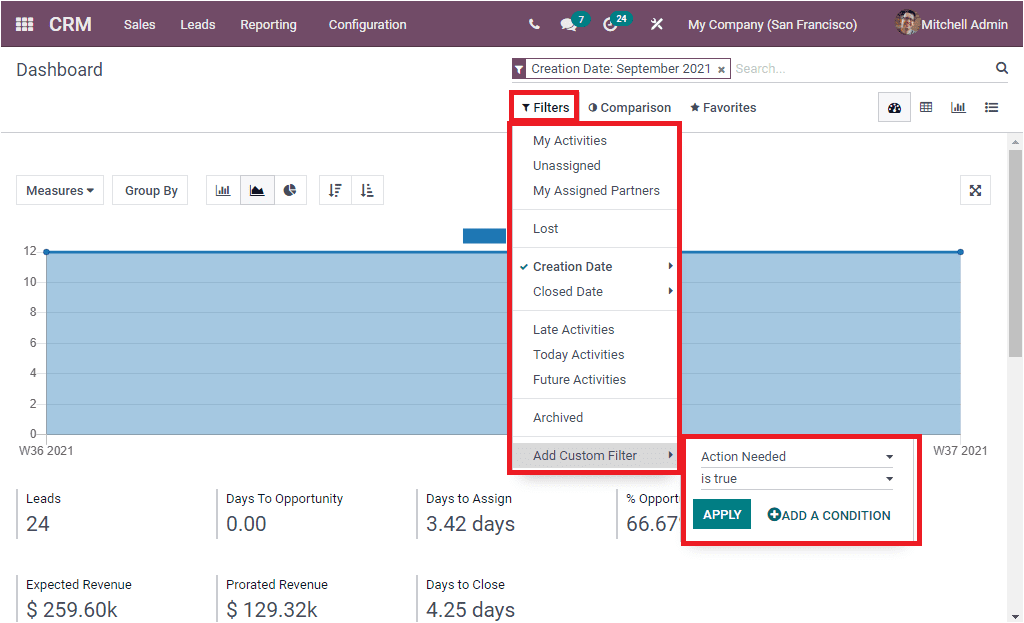Screen dimensions: 1024x623
Task: Sort chart in ascending order
Action: coord(367,190)
